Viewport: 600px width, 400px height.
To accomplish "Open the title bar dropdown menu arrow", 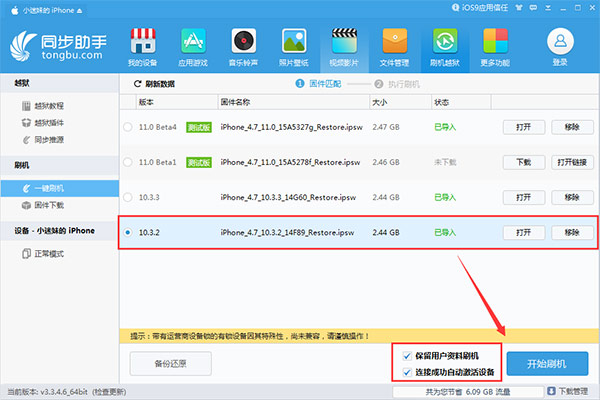I will click(x=548, y=8).
